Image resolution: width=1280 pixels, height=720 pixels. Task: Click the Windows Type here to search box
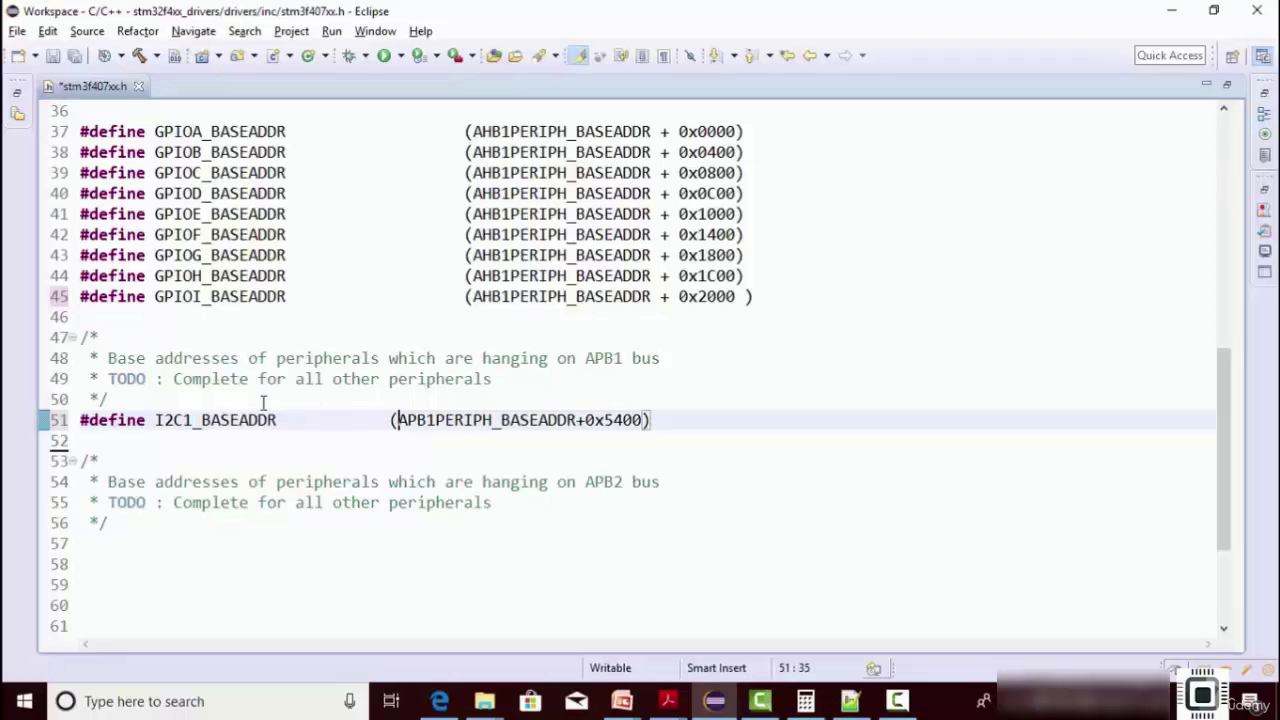207,701
